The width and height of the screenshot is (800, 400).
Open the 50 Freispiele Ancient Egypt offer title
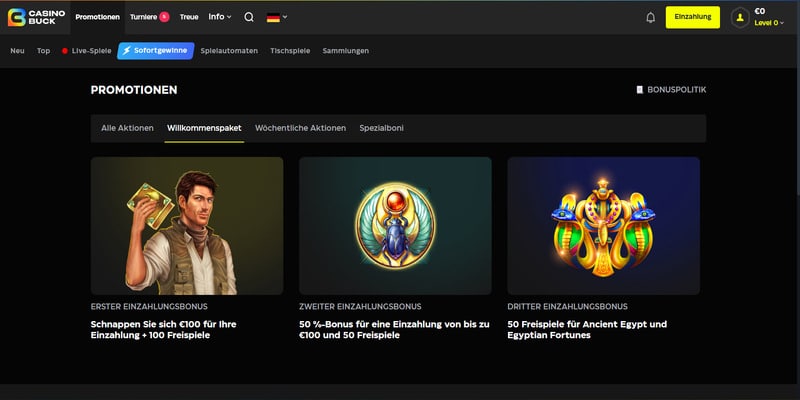click(x=587, y=330)
